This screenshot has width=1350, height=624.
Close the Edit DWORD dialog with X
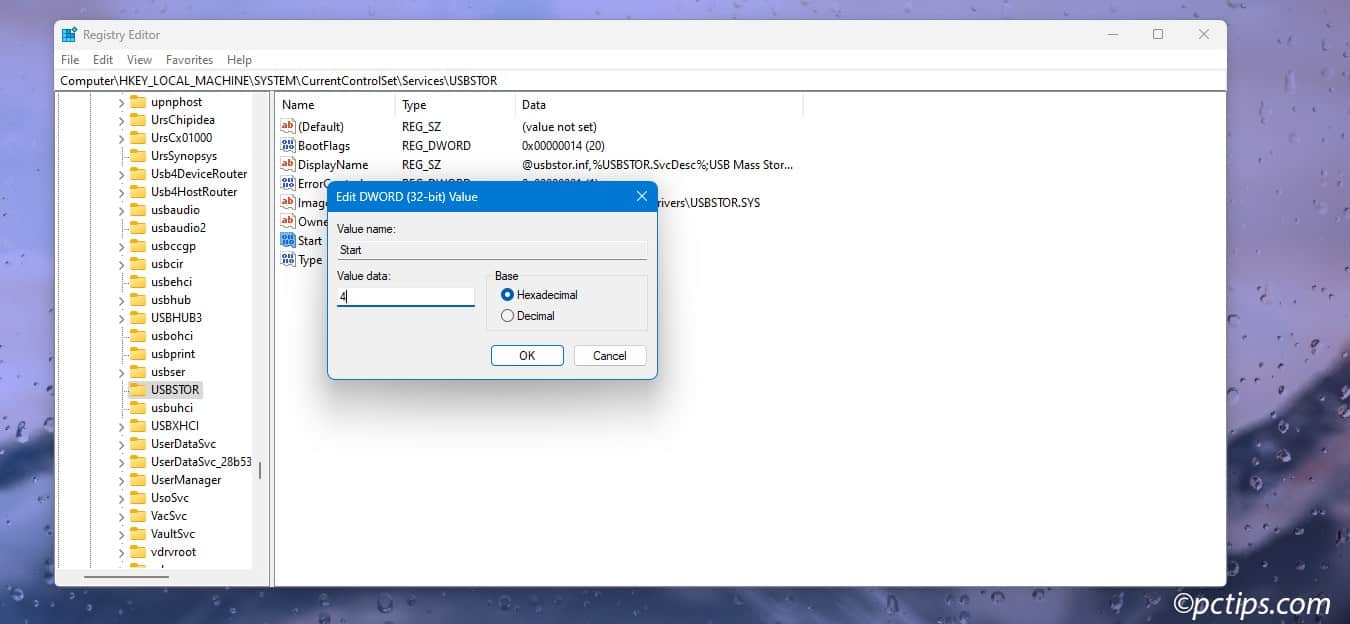pyautogui.click(x=642, y=197)
